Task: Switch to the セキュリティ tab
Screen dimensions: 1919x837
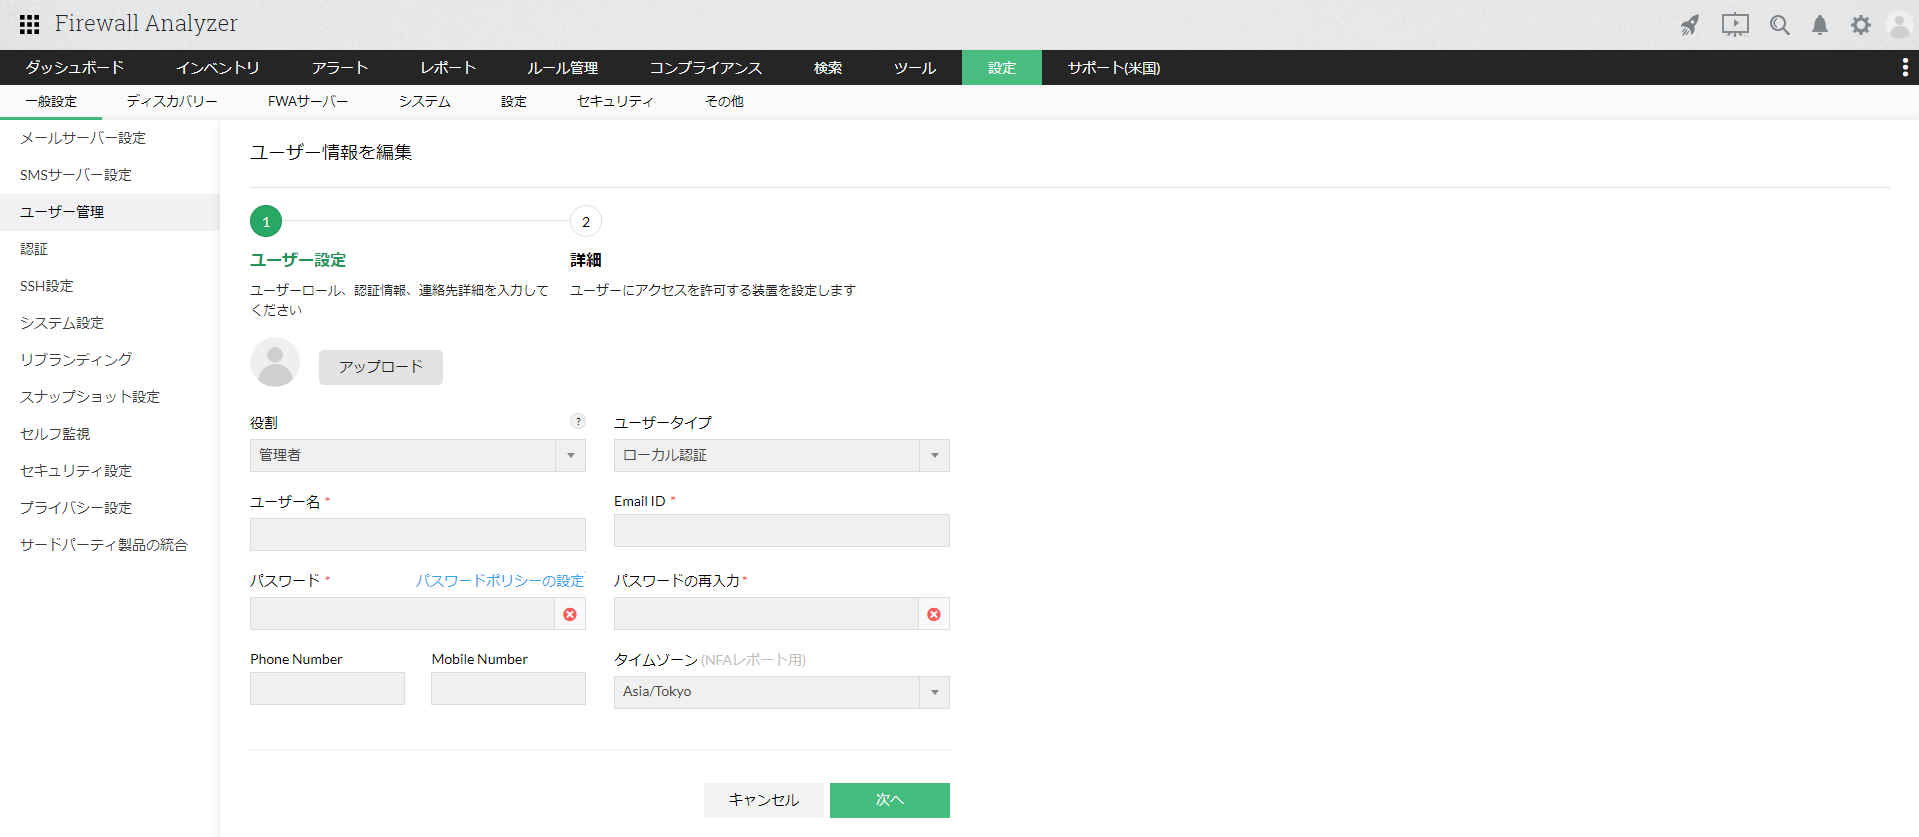Action: tap(615, 102)
